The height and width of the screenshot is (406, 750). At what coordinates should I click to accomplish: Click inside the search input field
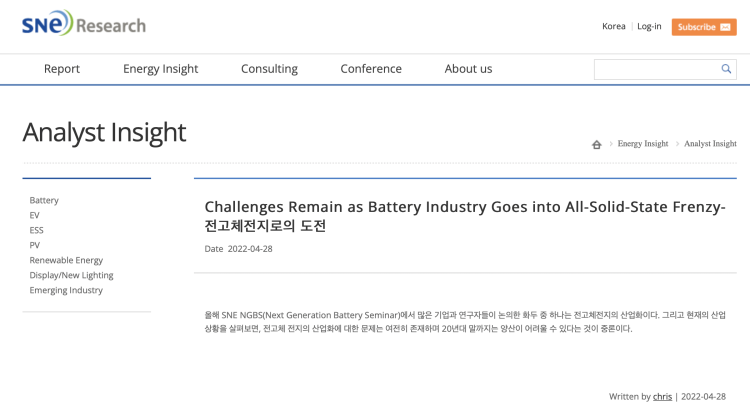coord(655,69)
